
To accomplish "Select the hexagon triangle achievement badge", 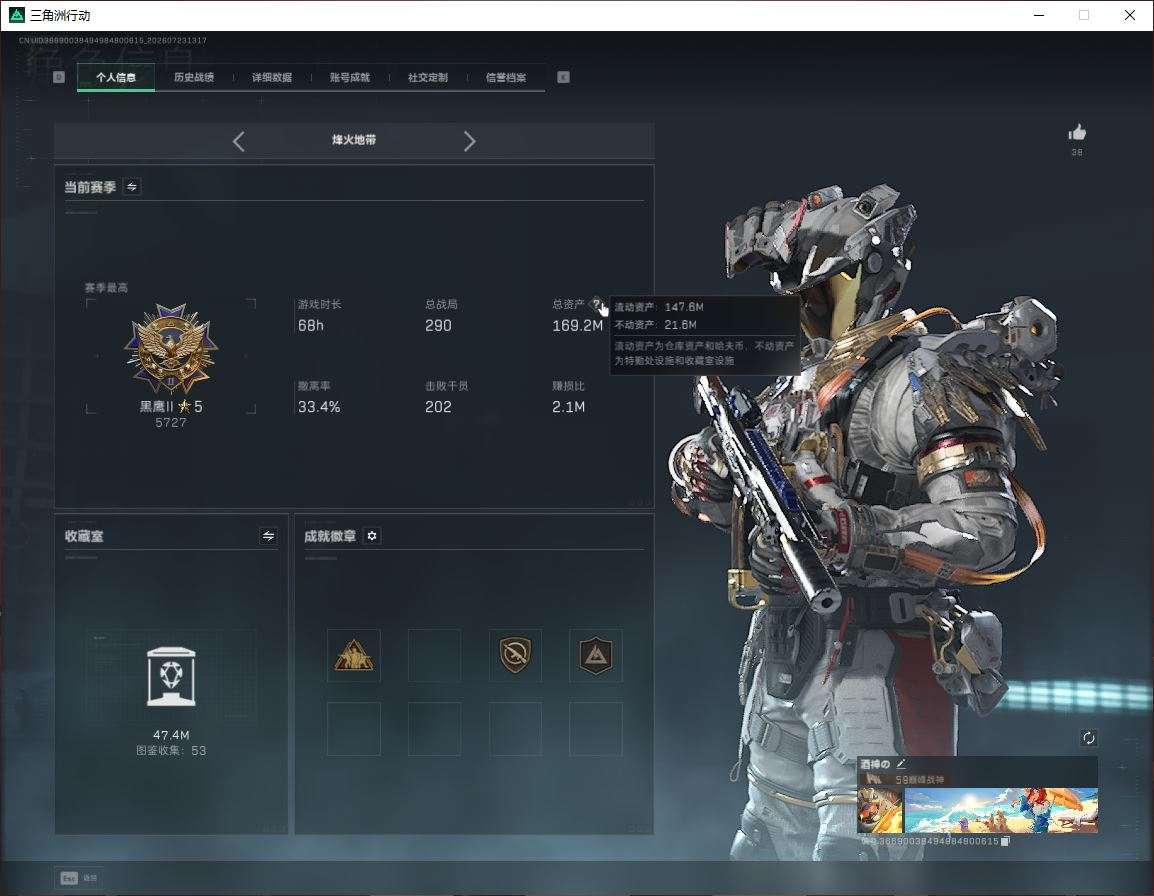I will point(596,655).
